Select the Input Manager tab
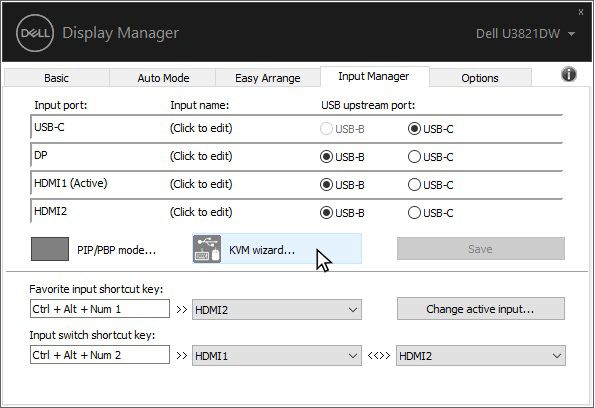This screenshot has height=408, width=595. pyautogui.click(x=374, y=77)
